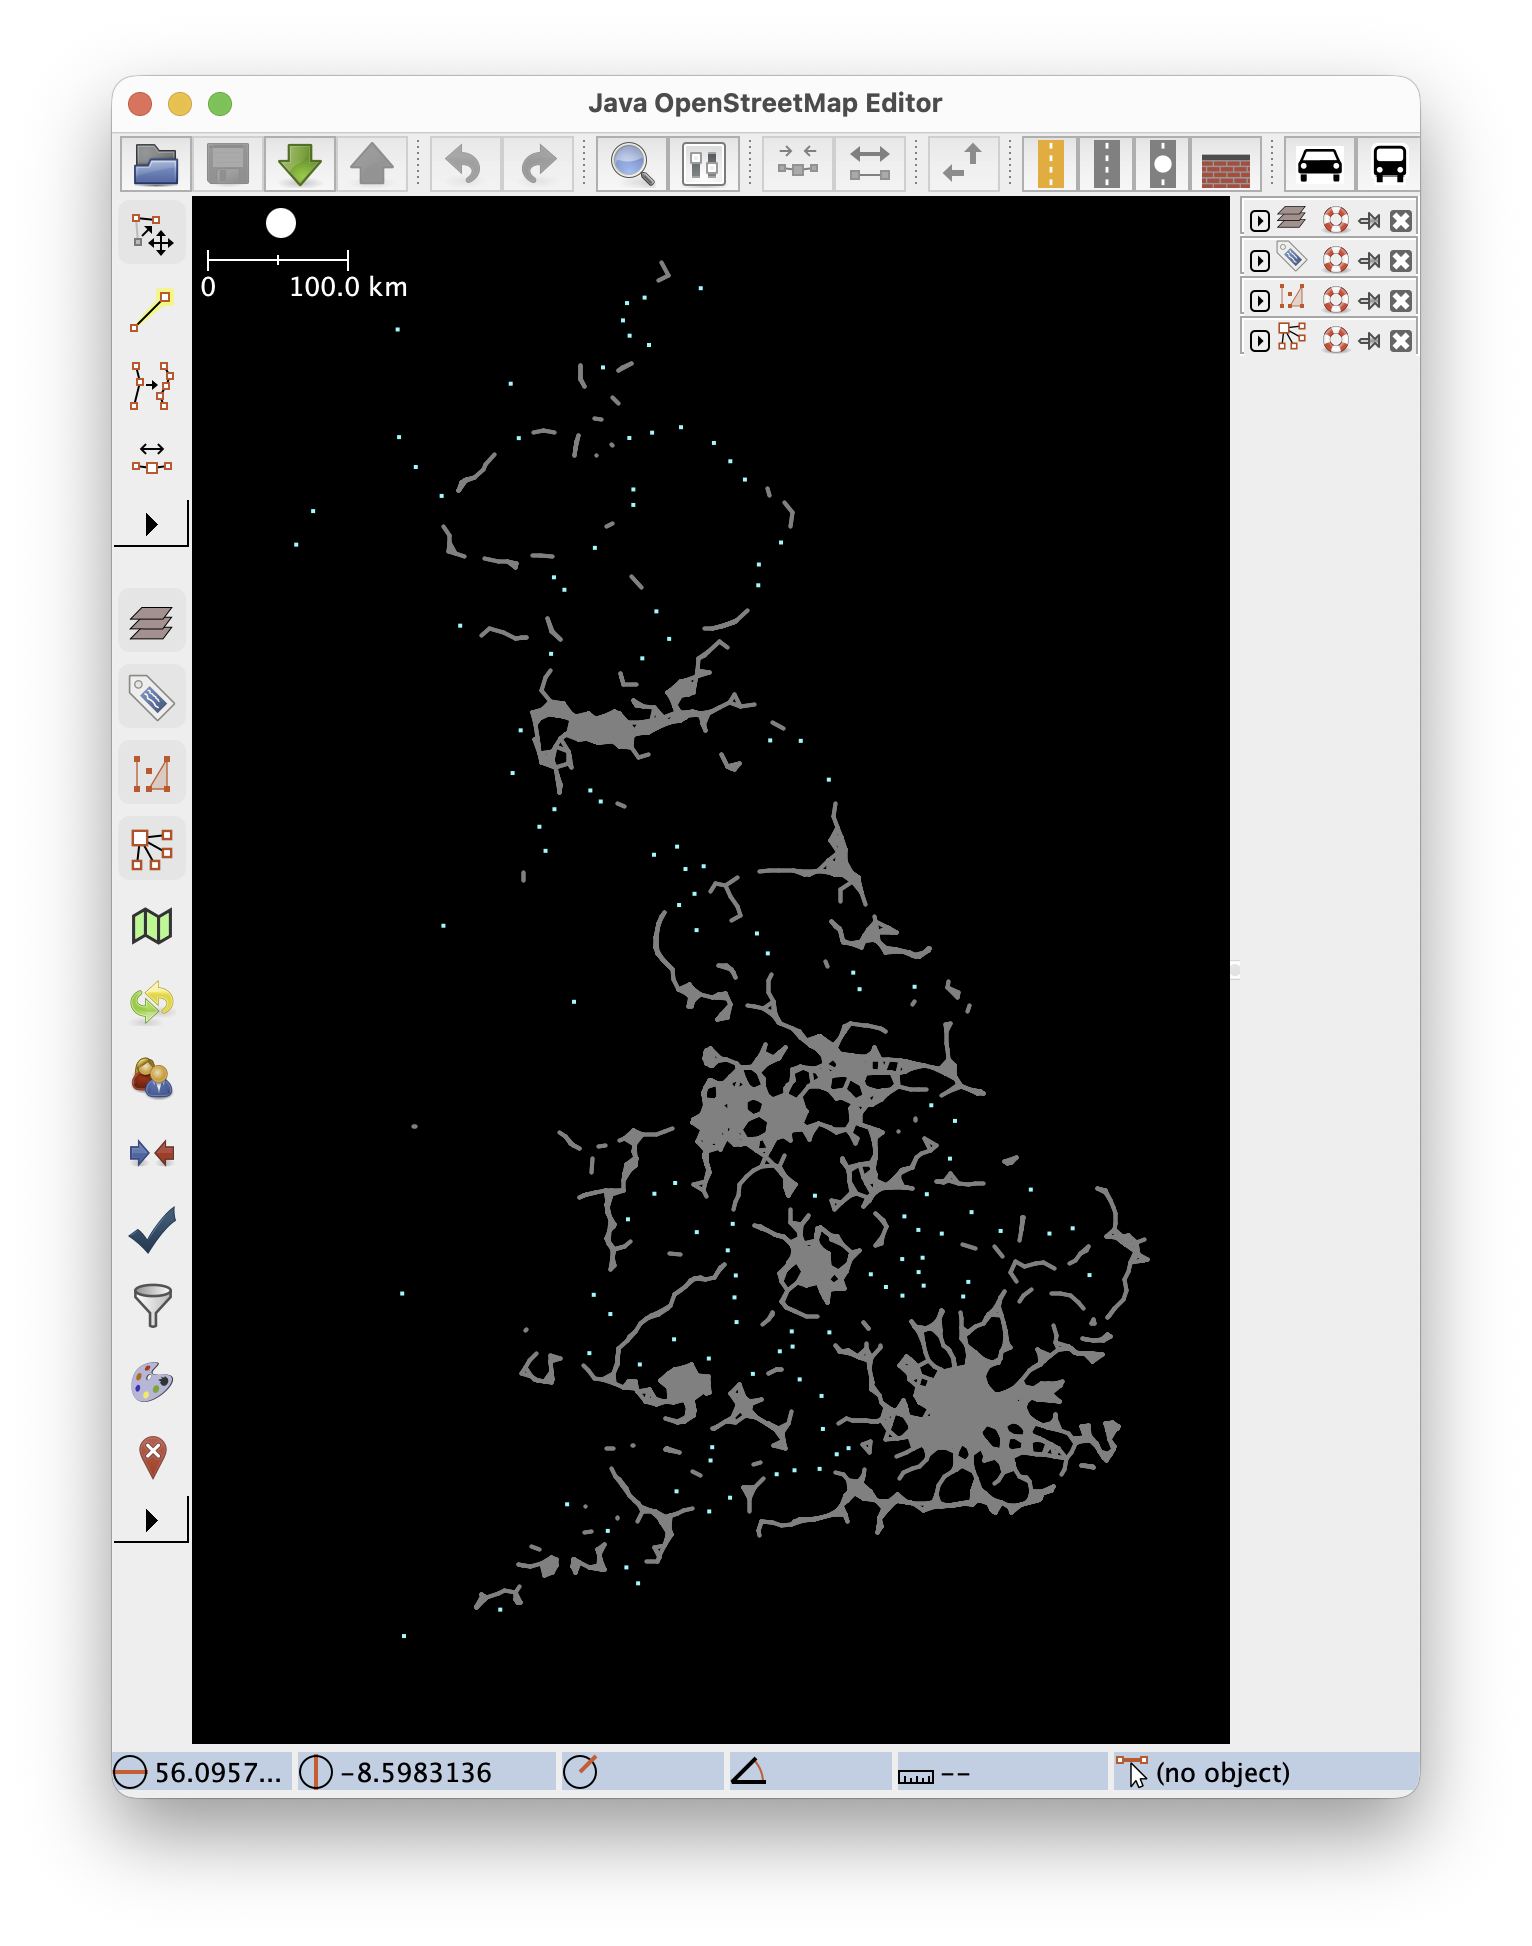The width and height of the screenshot is (1532, 1946).
Task: Click the Save floppy disk icon
Action: 228,164
